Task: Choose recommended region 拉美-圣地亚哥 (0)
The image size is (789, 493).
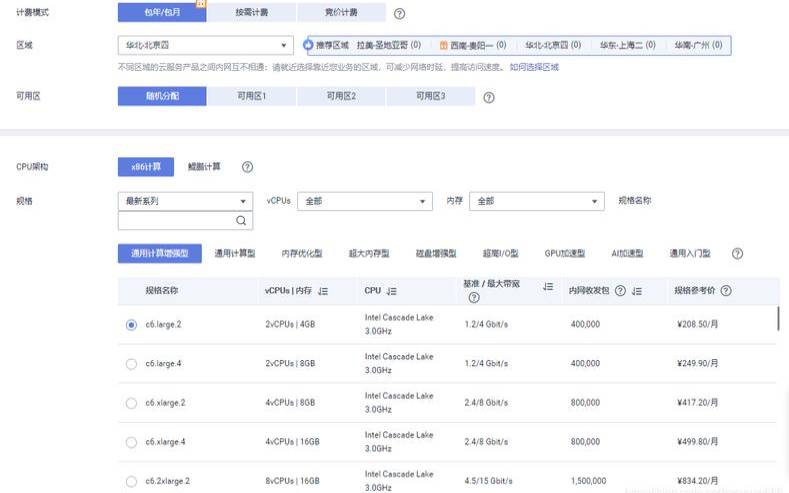Action: click(x=388, y=45)
